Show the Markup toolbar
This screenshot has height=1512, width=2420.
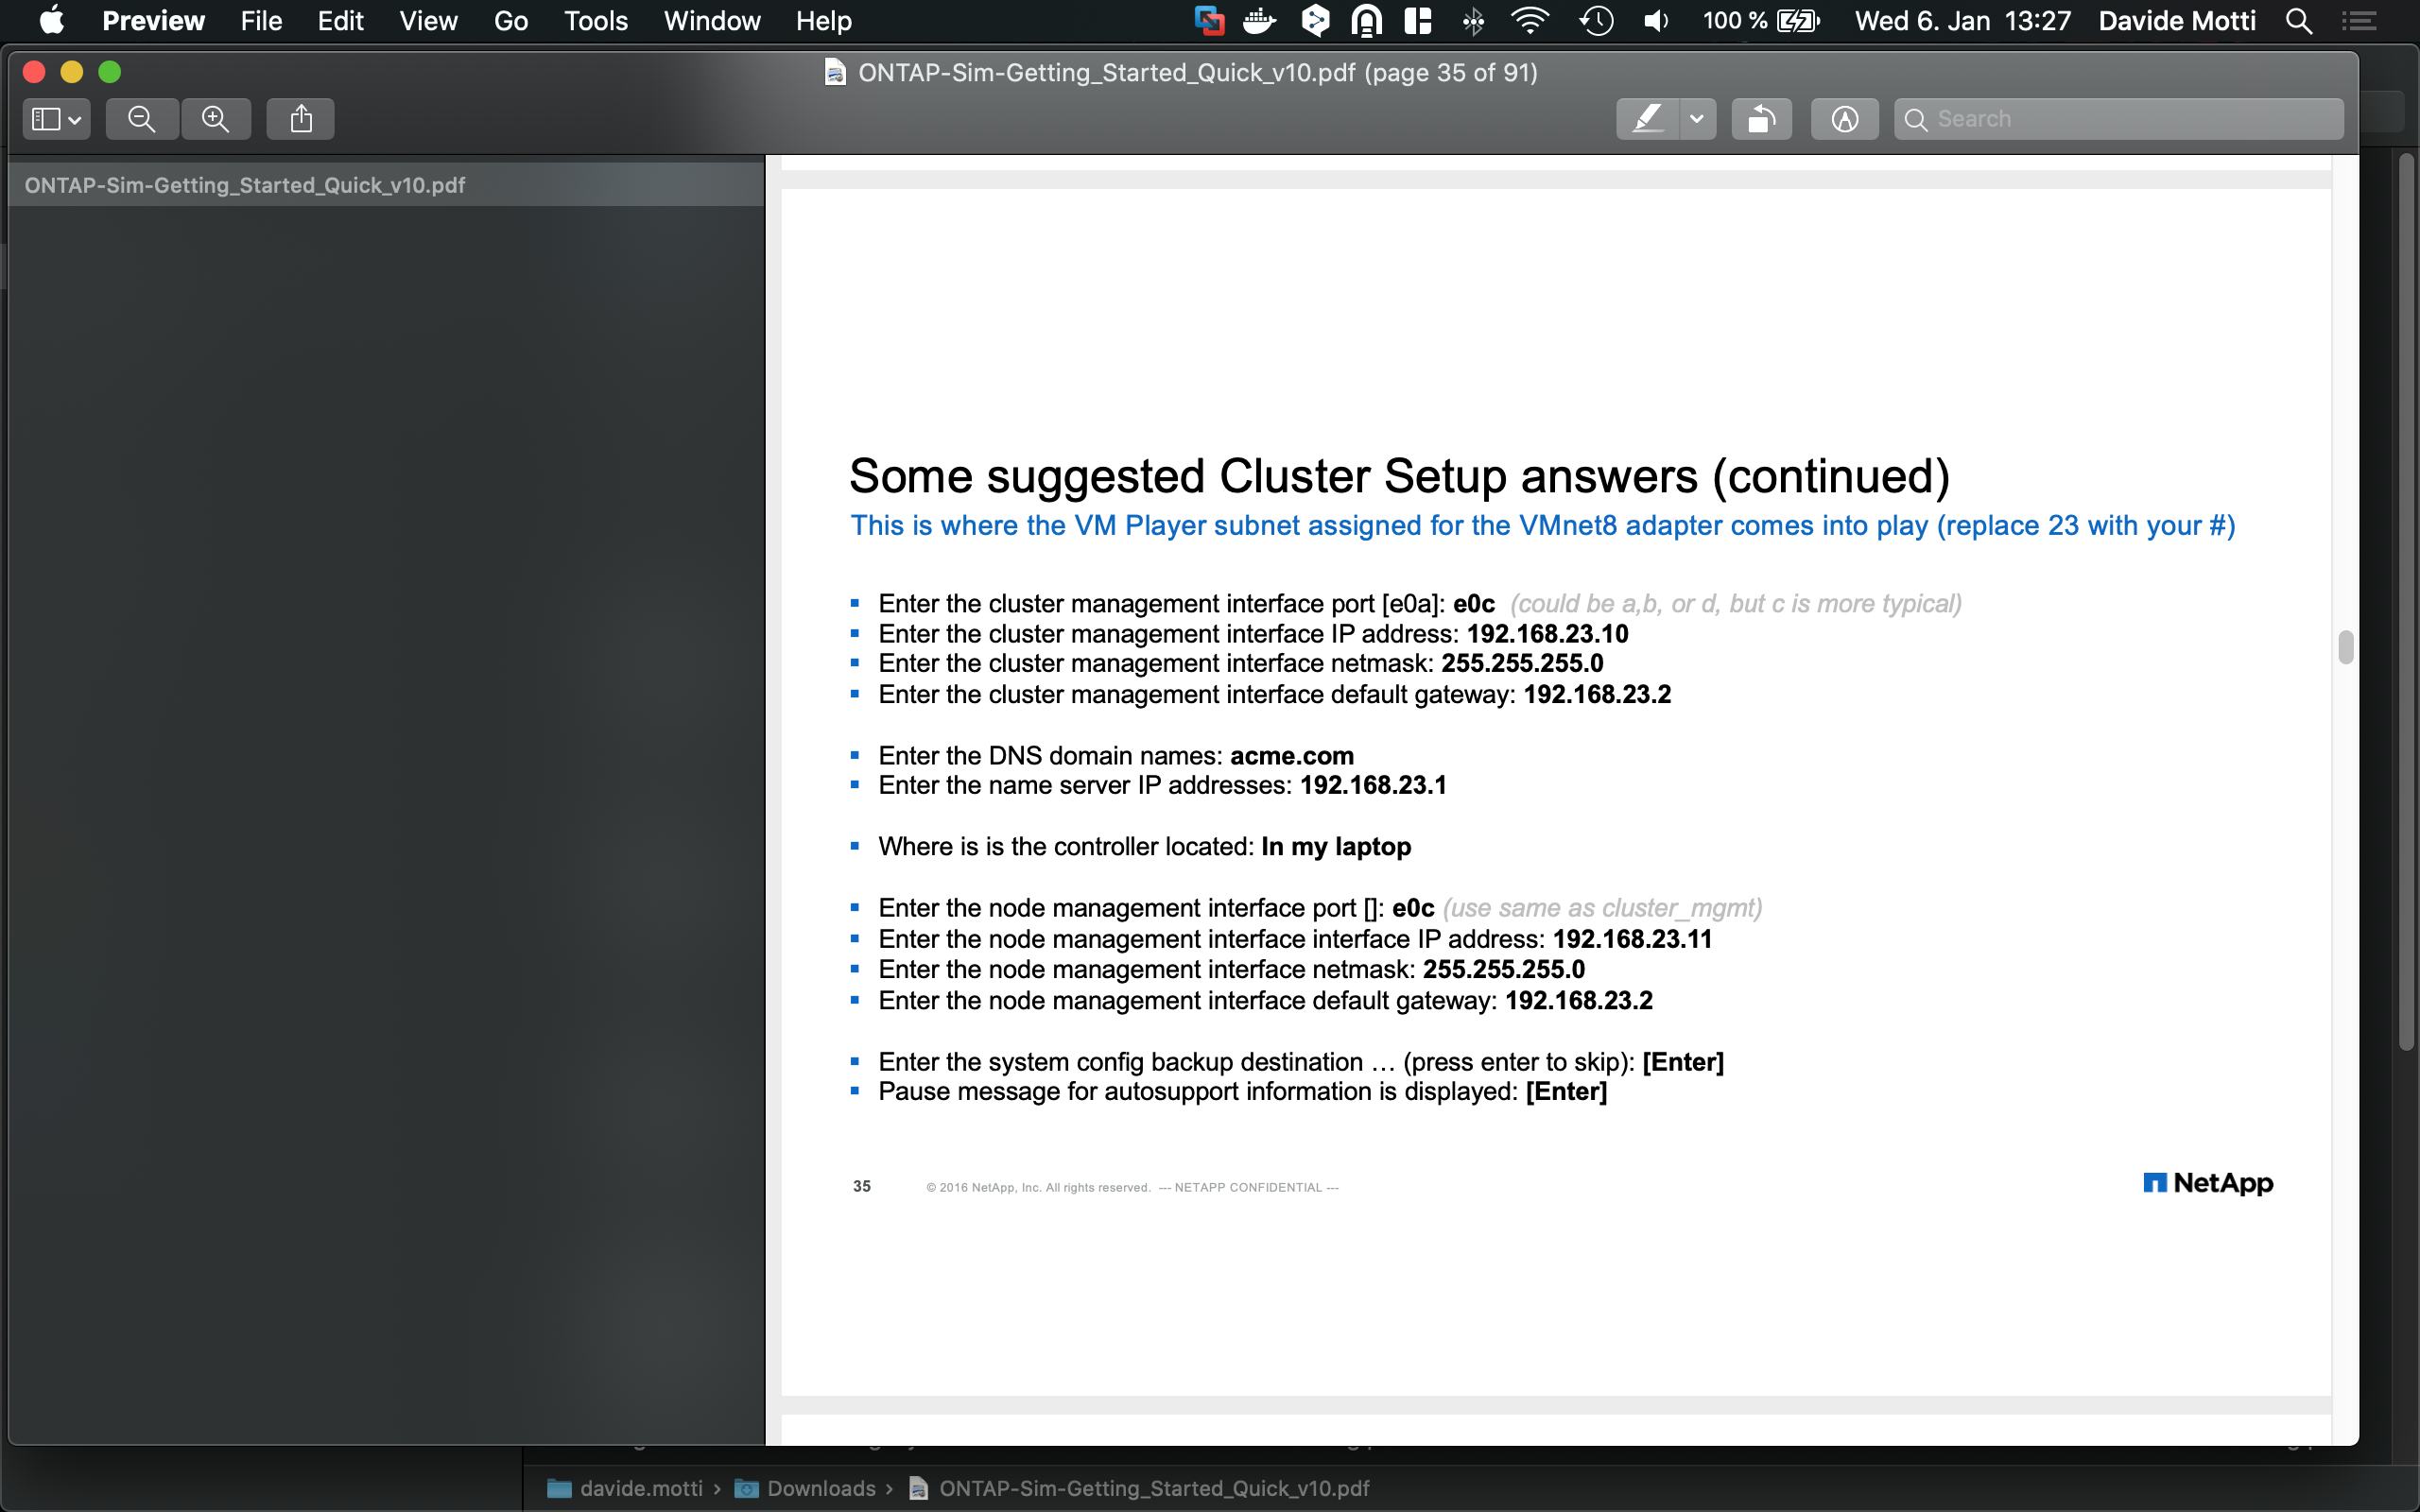click(1844, 119)
